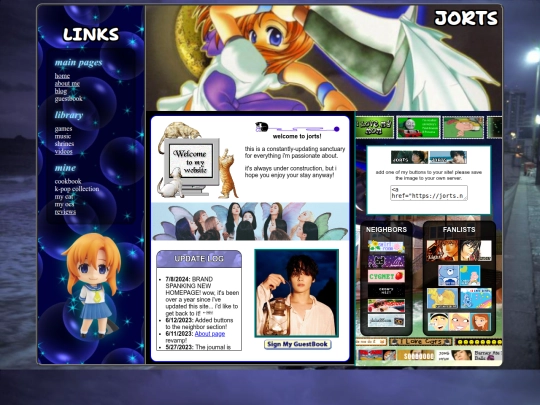Image resolution: width=540 pixels, height=405 pixels.
Task: Click the "library" sidebar heading
Action: coord(69,115)
